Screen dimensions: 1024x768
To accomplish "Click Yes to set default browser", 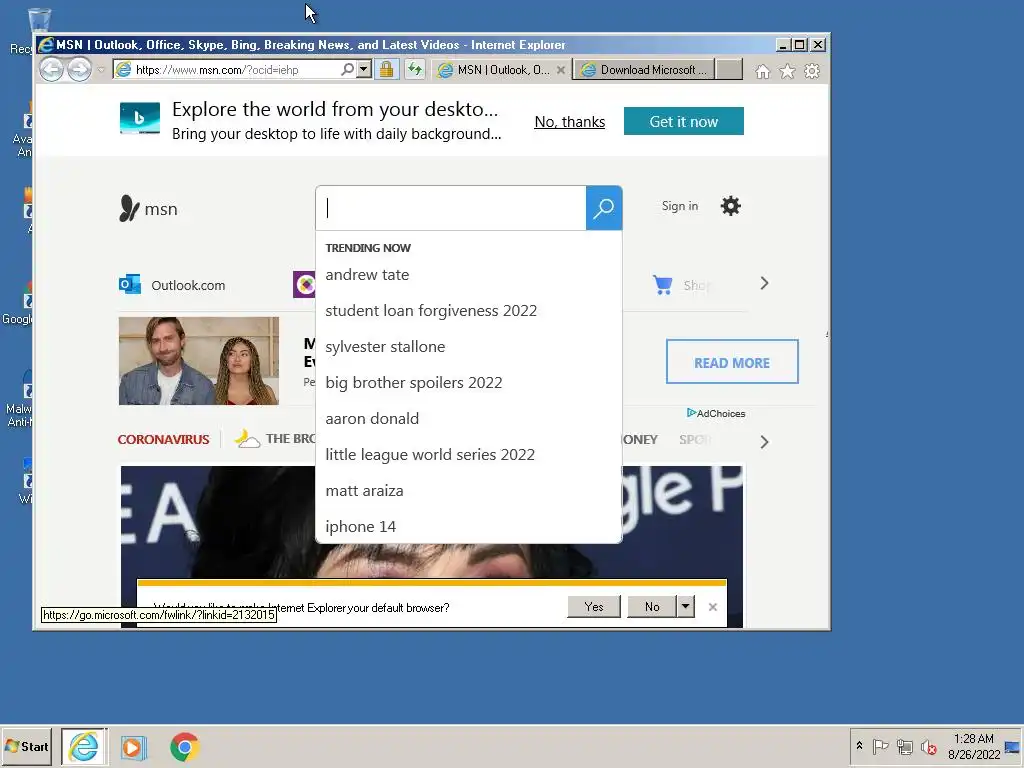I will (x=594, y=607).
